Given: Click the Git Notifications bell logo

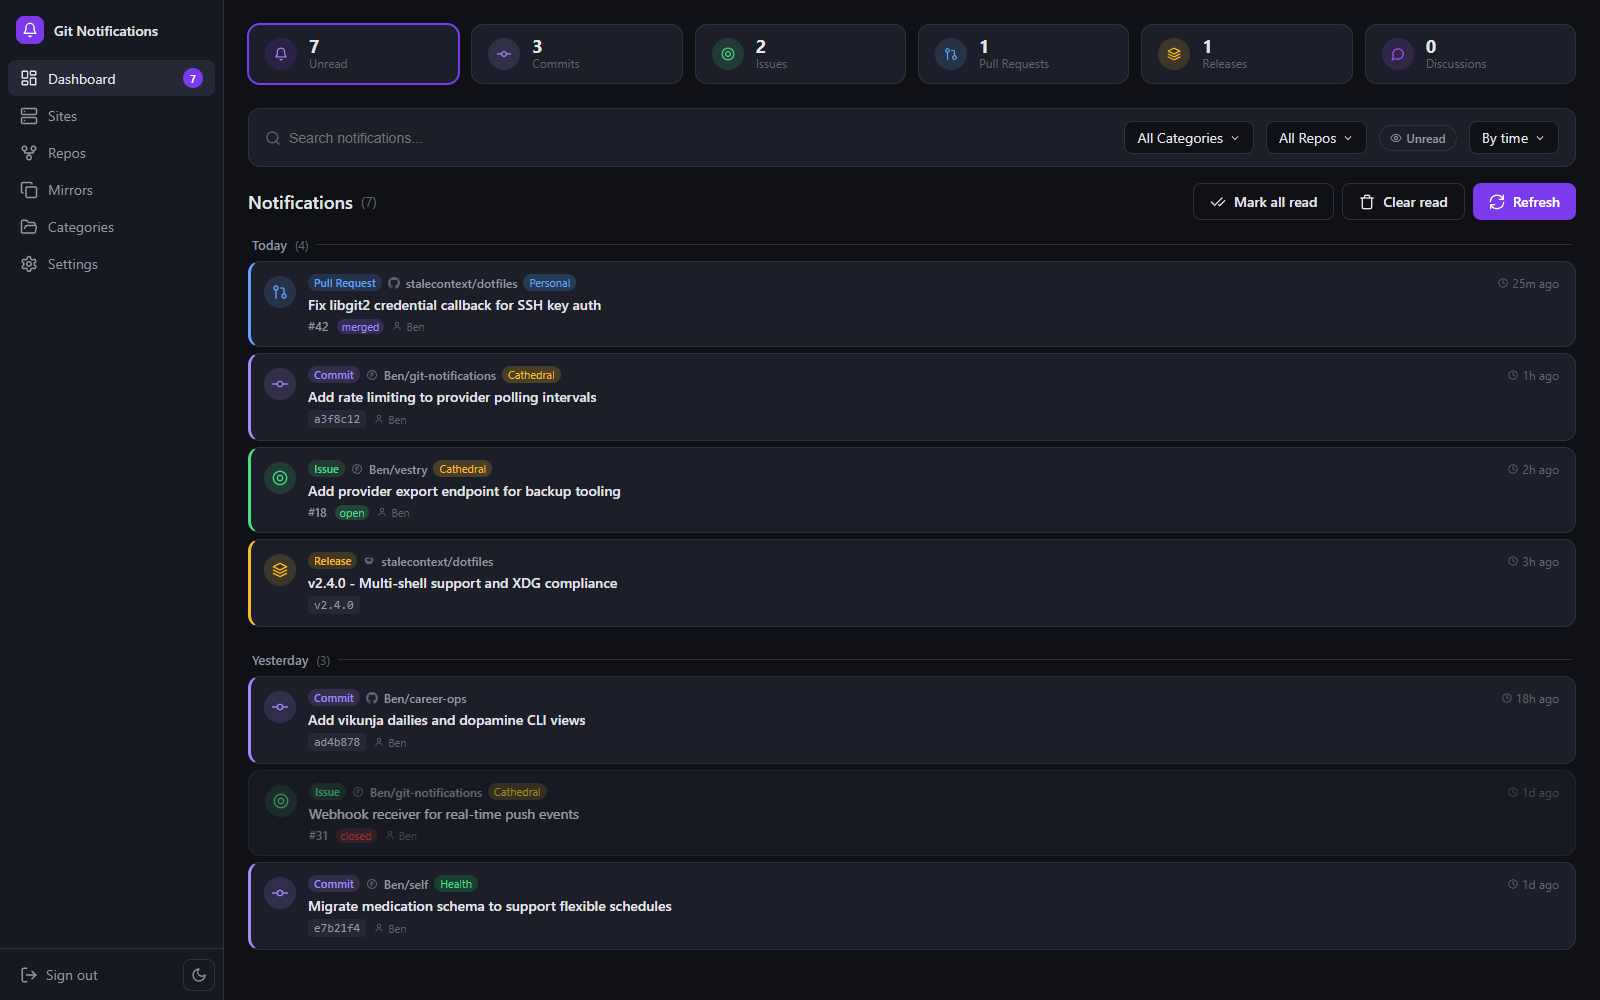Looking at the screenshot, I should 30,30.
